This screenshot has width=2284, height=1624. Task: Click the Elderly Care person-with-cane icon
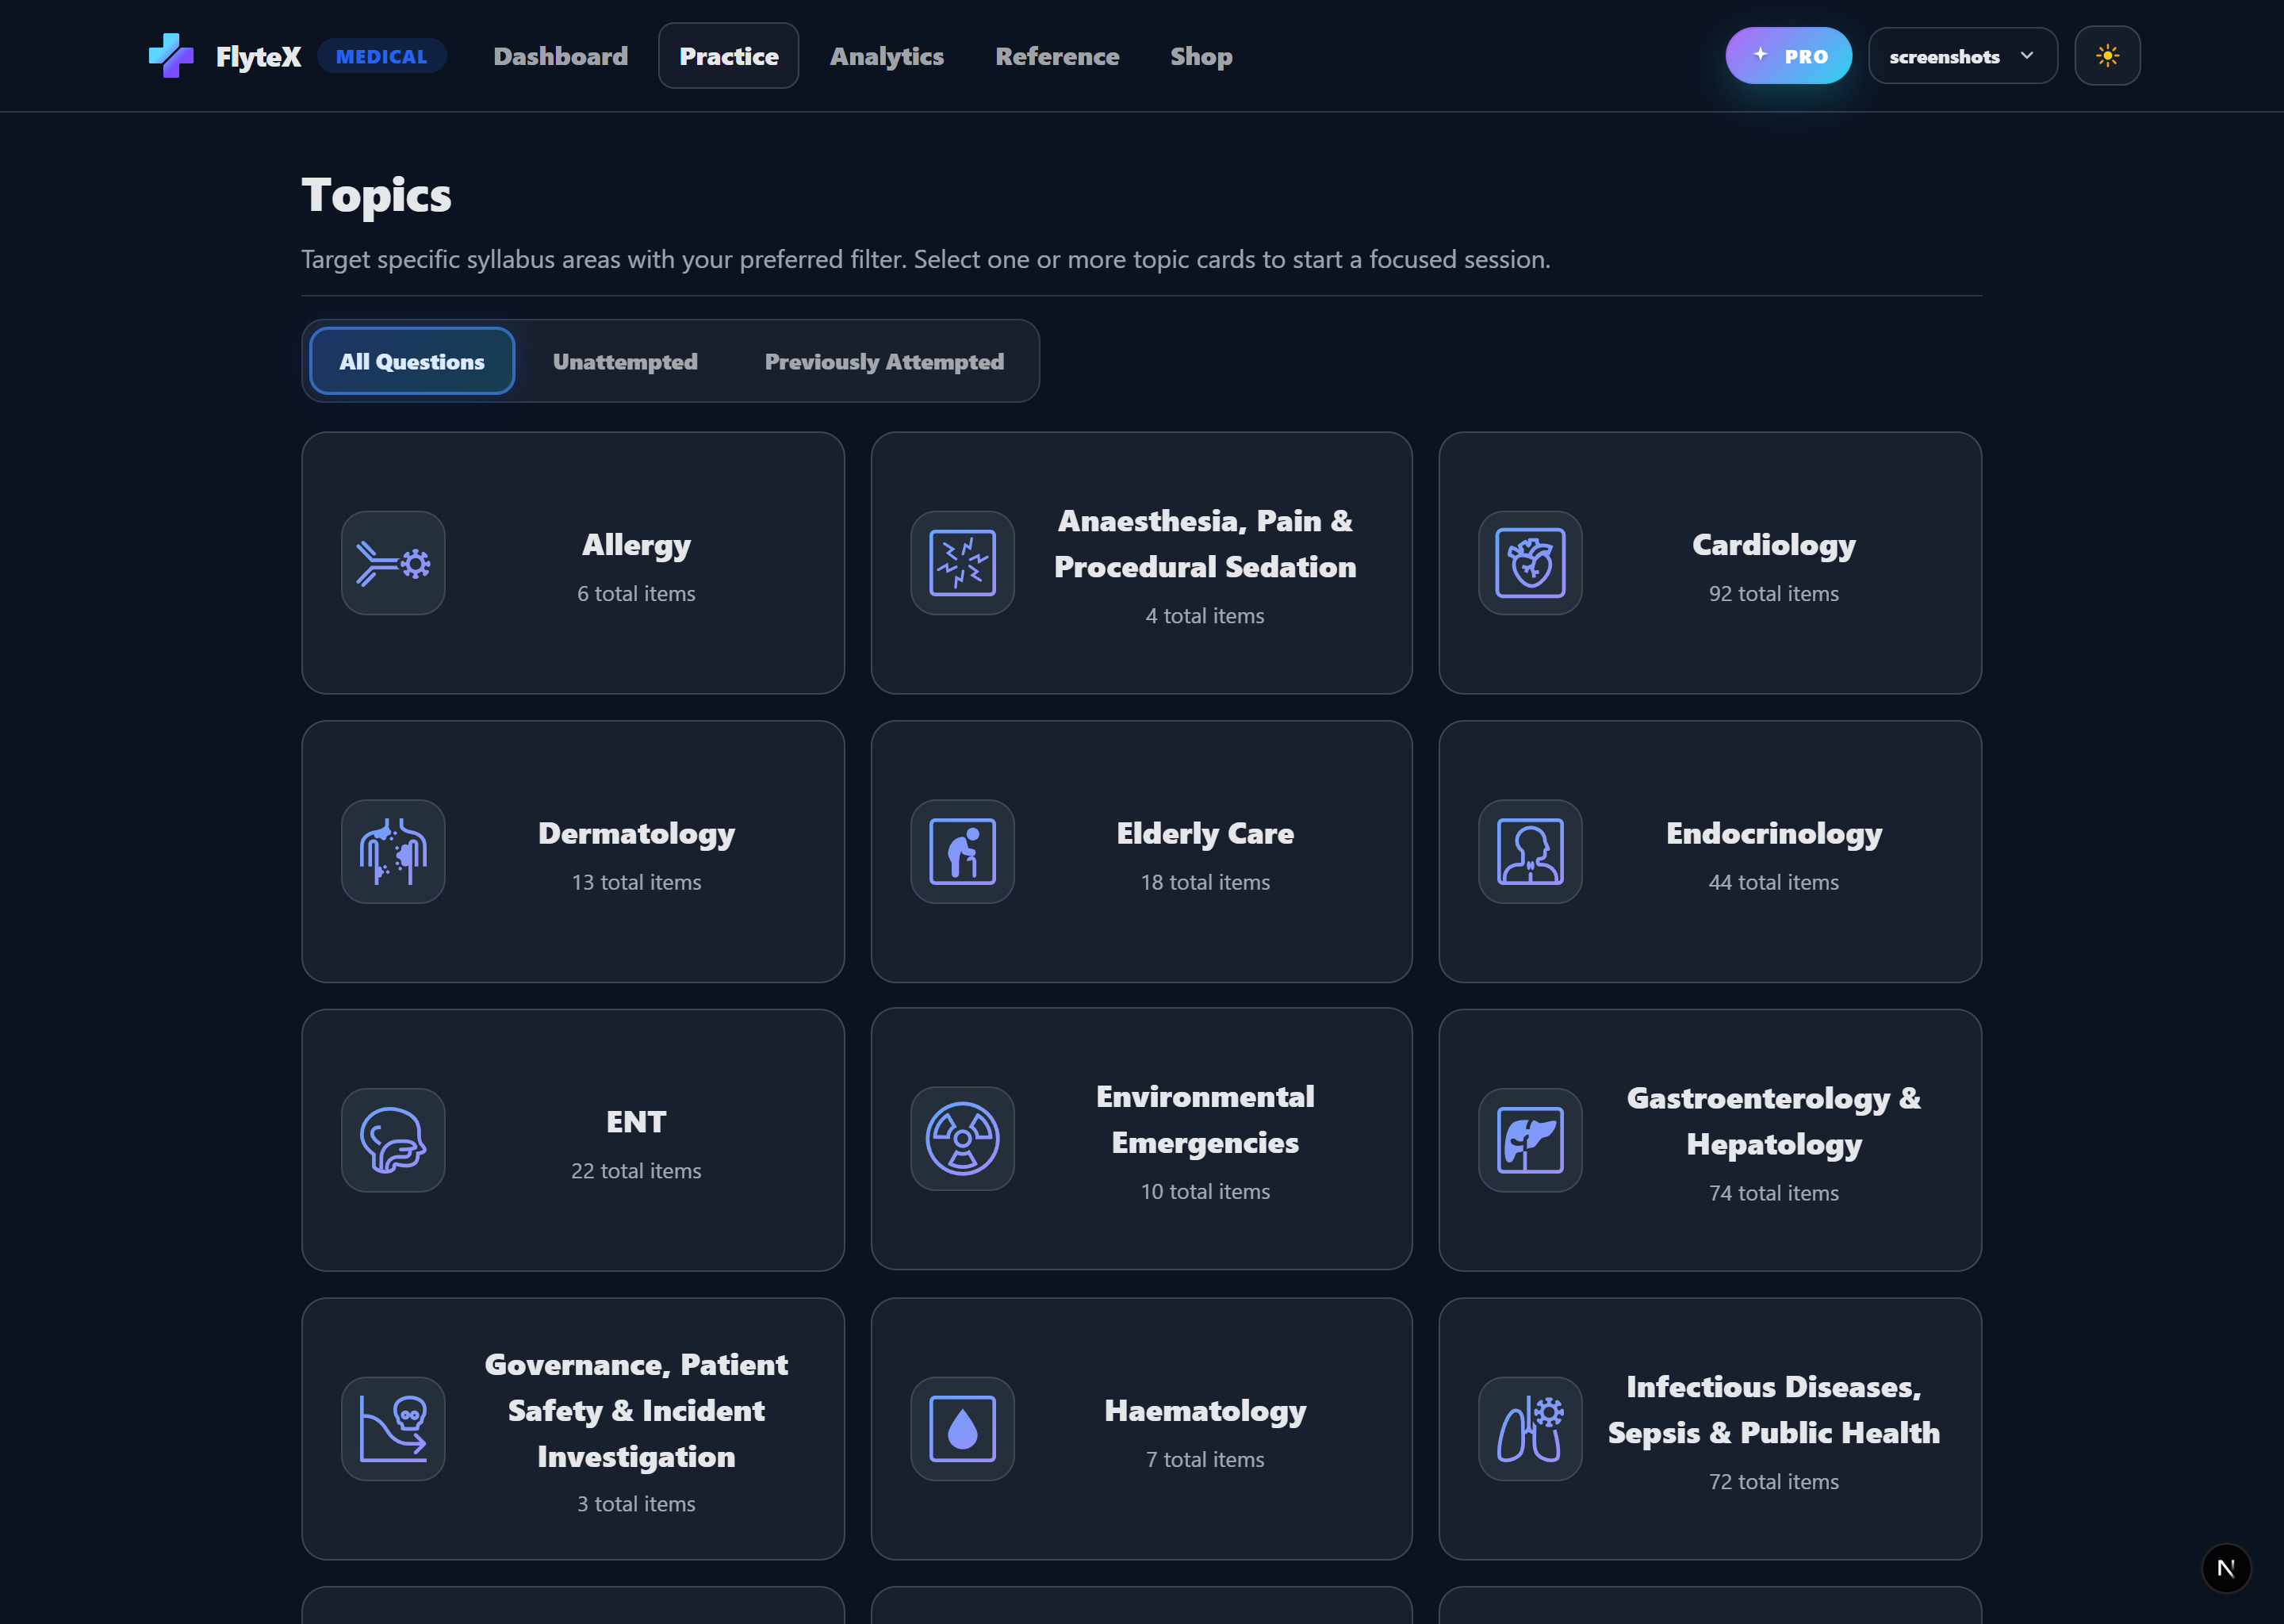962,852
